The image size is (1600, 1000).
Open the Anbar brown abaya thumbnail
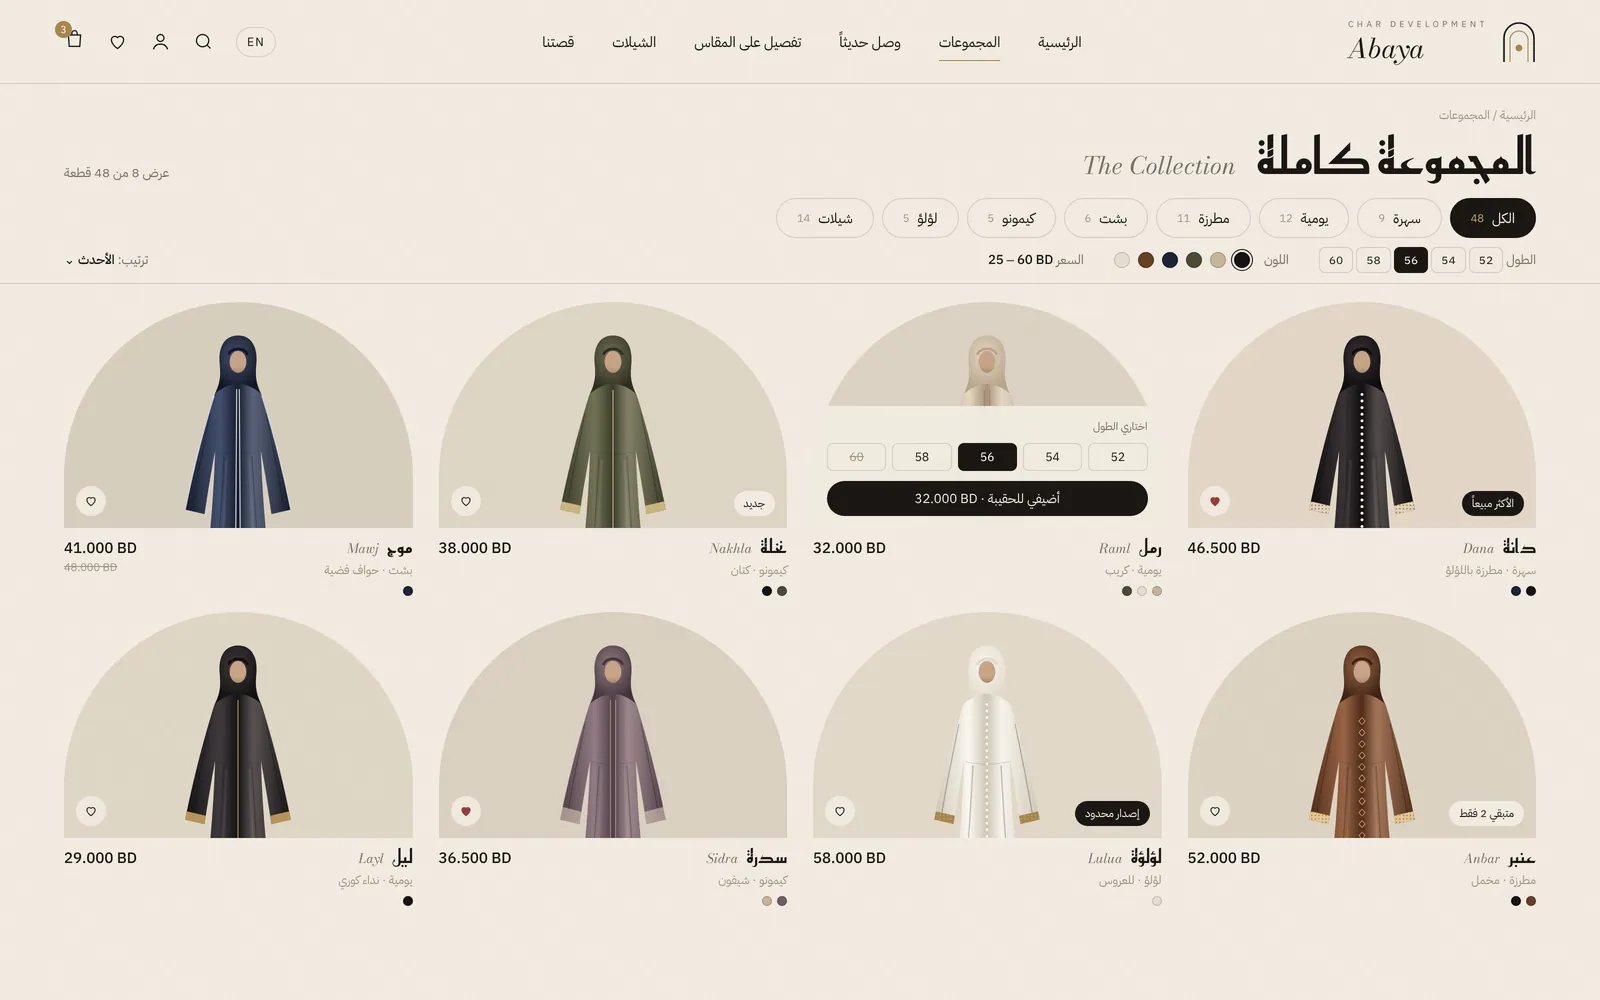click(x=1361, y=725)
